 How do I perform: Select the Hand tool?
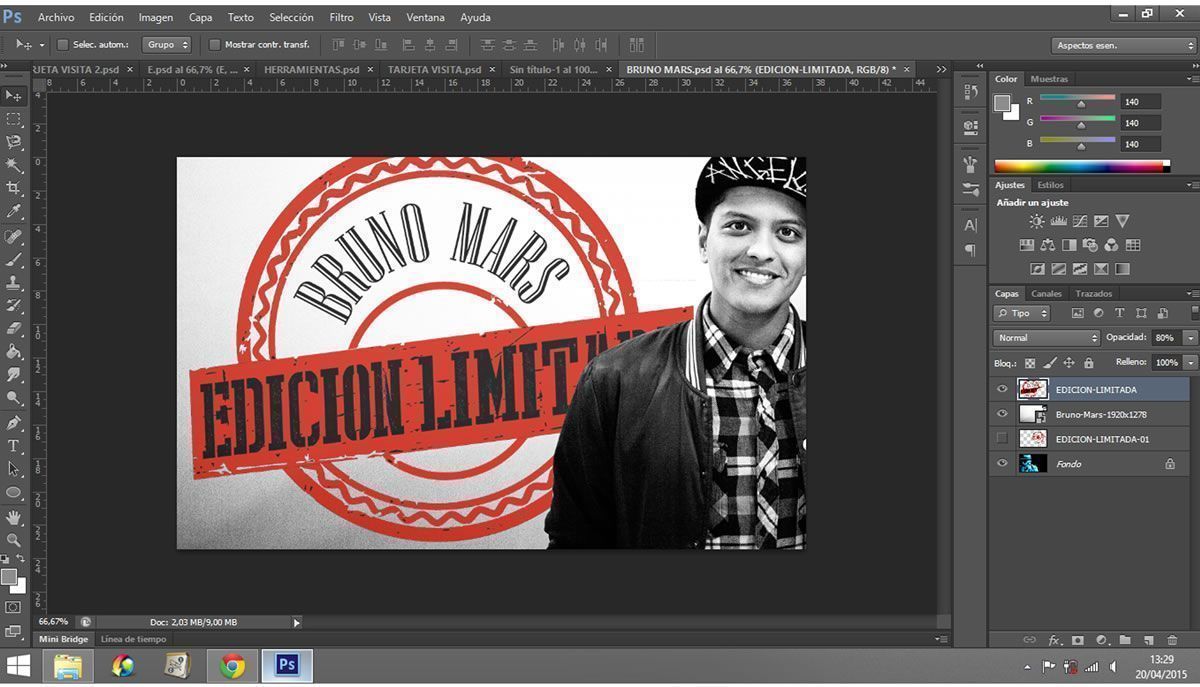point(14,517)
